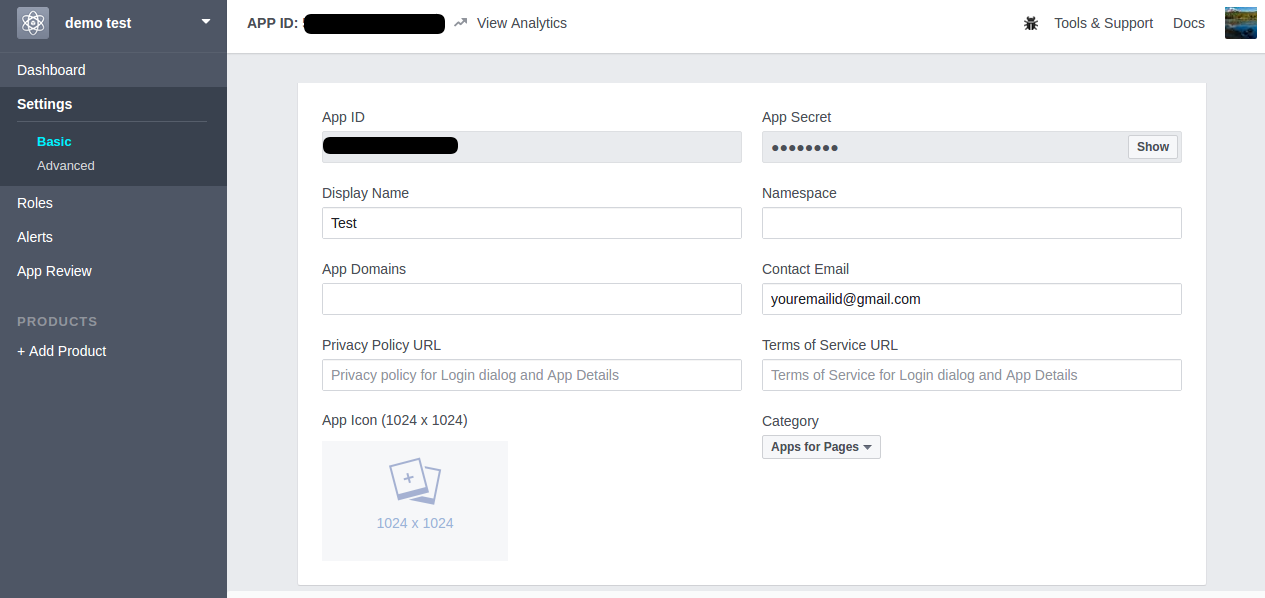Click the user profile avatar thumbnail
The image size is (1265, 598).
pyautogui.click(x=1240, y=22)
